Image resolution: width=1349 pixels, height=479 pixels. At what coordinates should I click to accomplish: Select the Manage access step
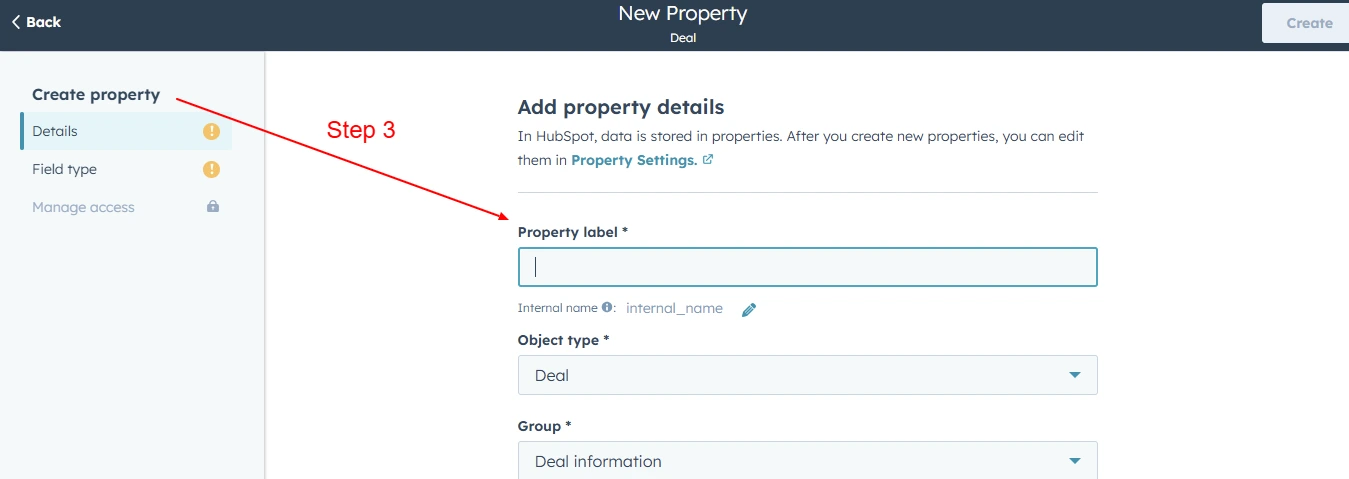point(126,207)
